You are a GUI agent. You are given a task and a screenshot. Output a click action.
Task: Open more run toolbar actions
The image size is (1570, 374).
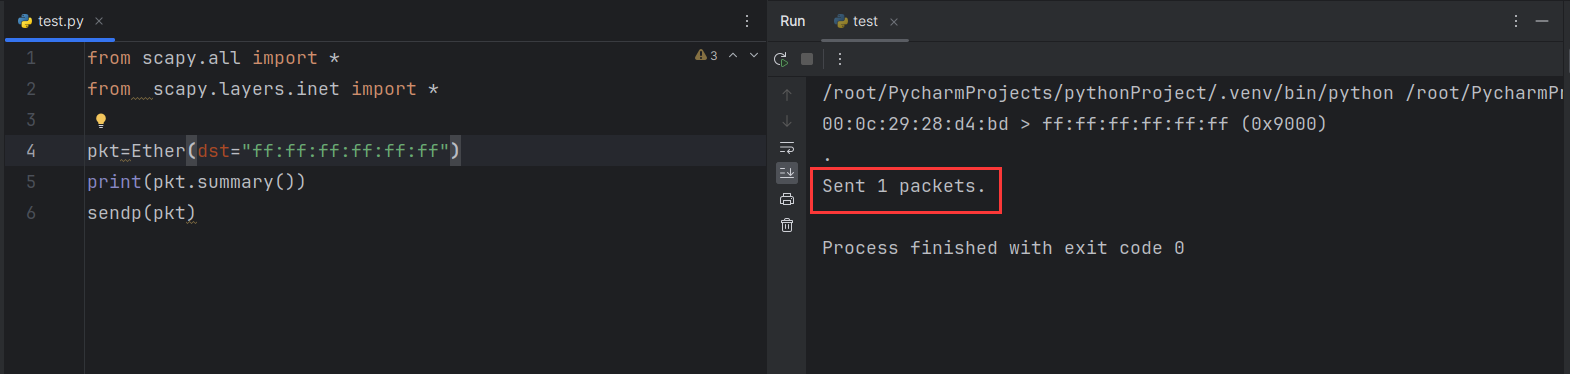pos(840,59)
